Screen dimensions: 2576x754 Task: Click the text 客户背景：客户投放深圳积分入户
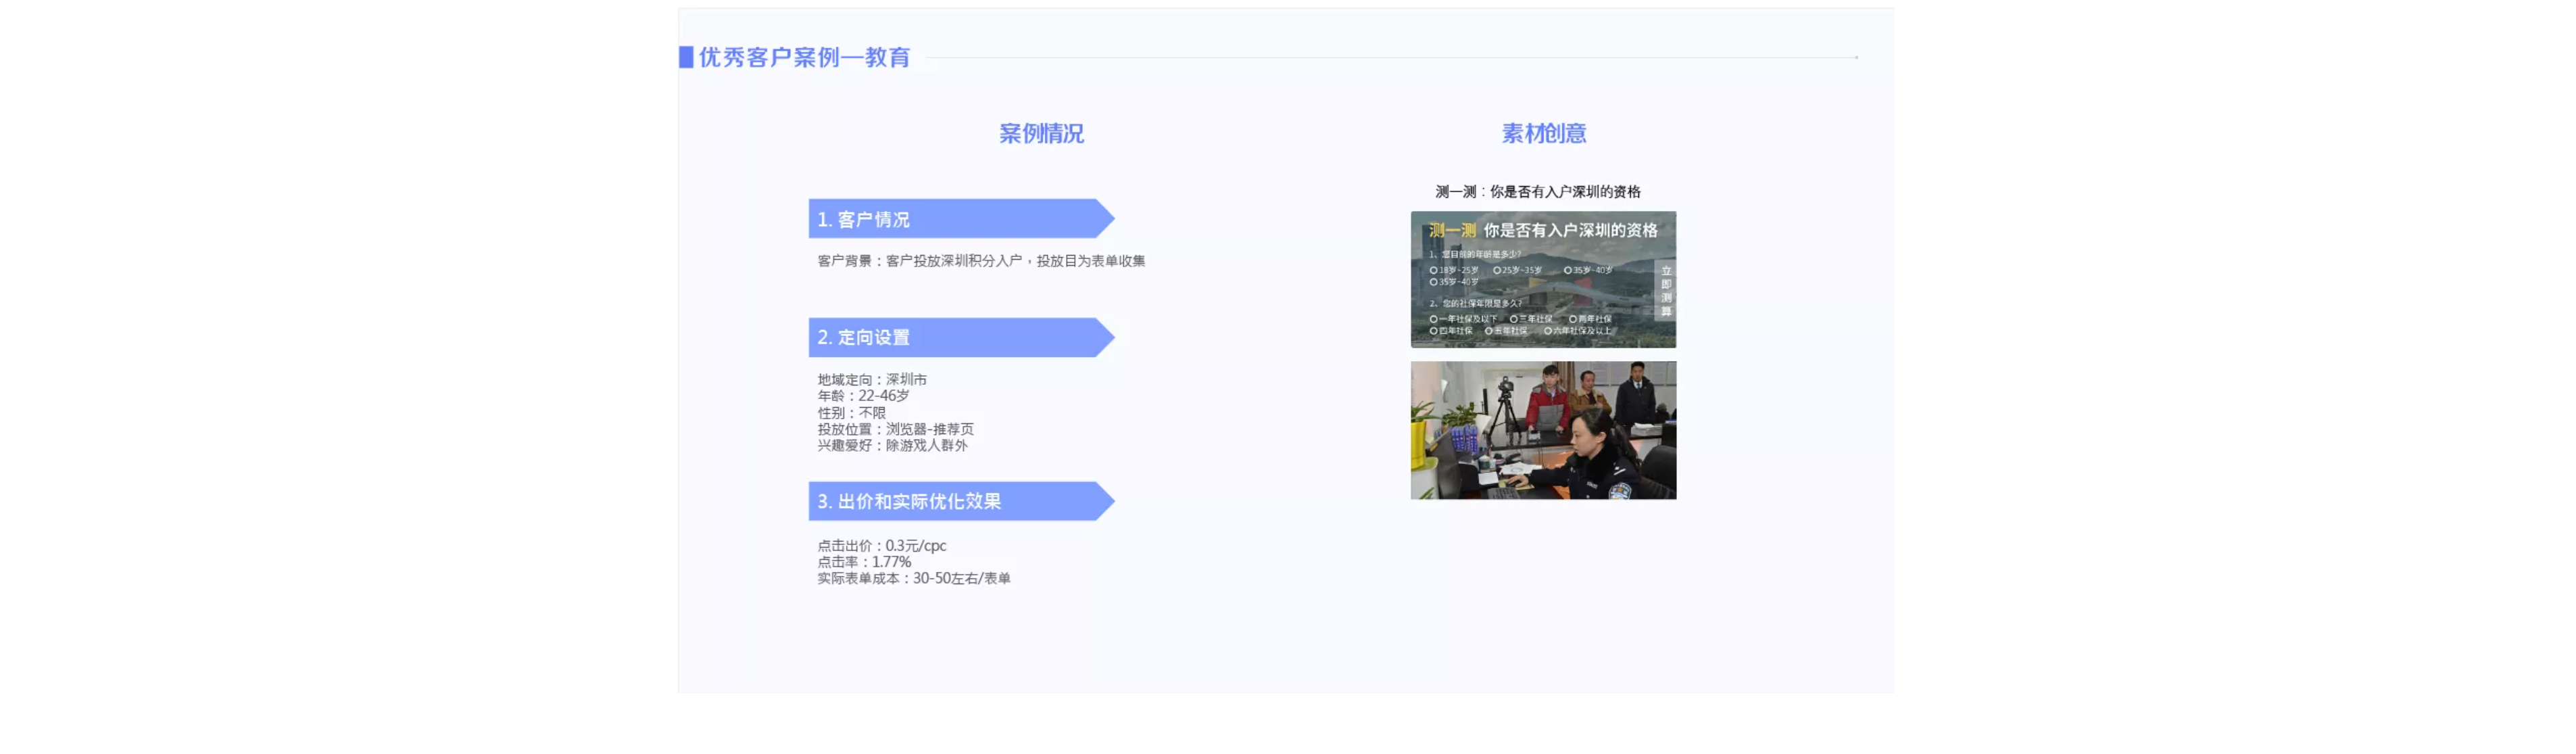(920, 261)
